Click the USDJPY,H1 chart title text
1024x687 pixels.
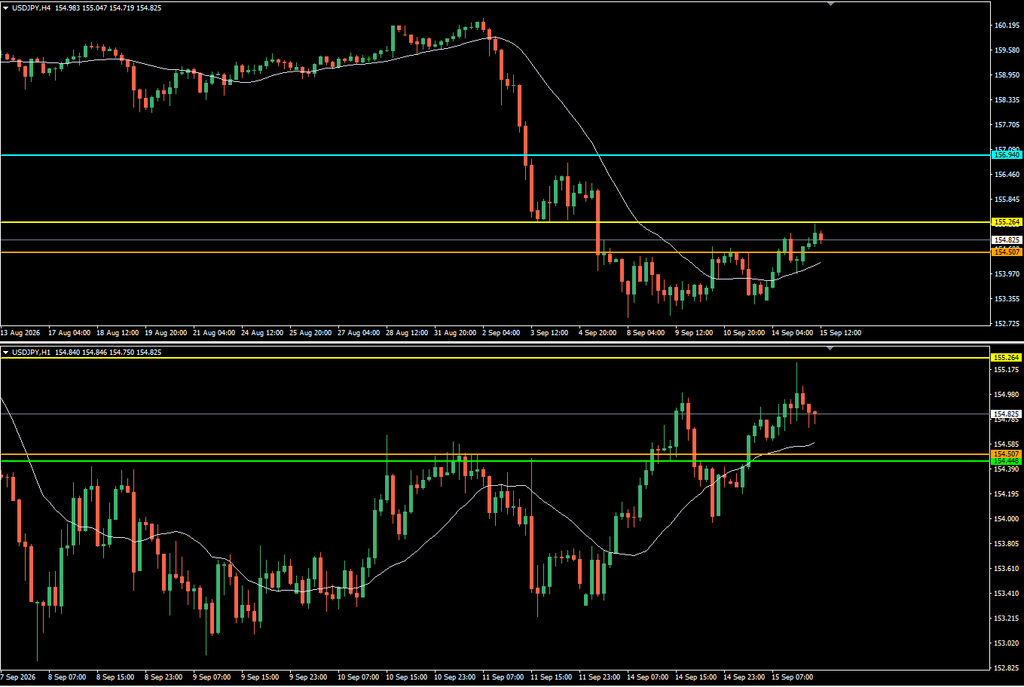[x=31, y=352]
